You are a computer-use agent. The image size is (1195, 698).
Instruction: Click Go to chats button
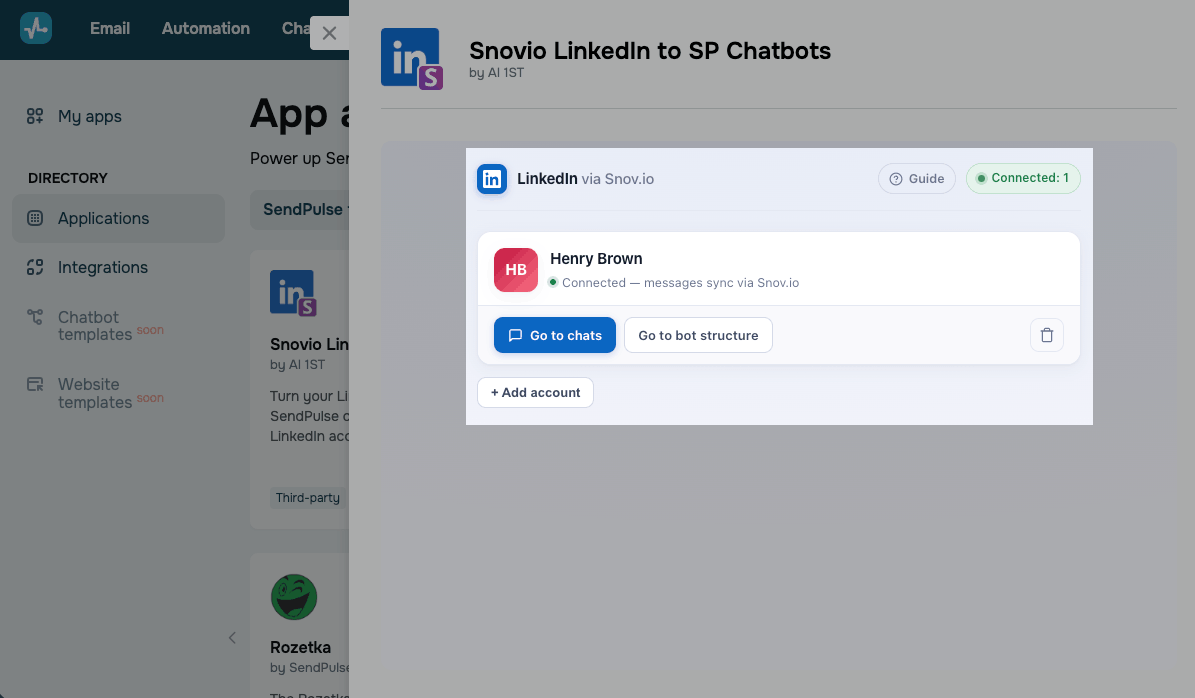pos(555,335)
